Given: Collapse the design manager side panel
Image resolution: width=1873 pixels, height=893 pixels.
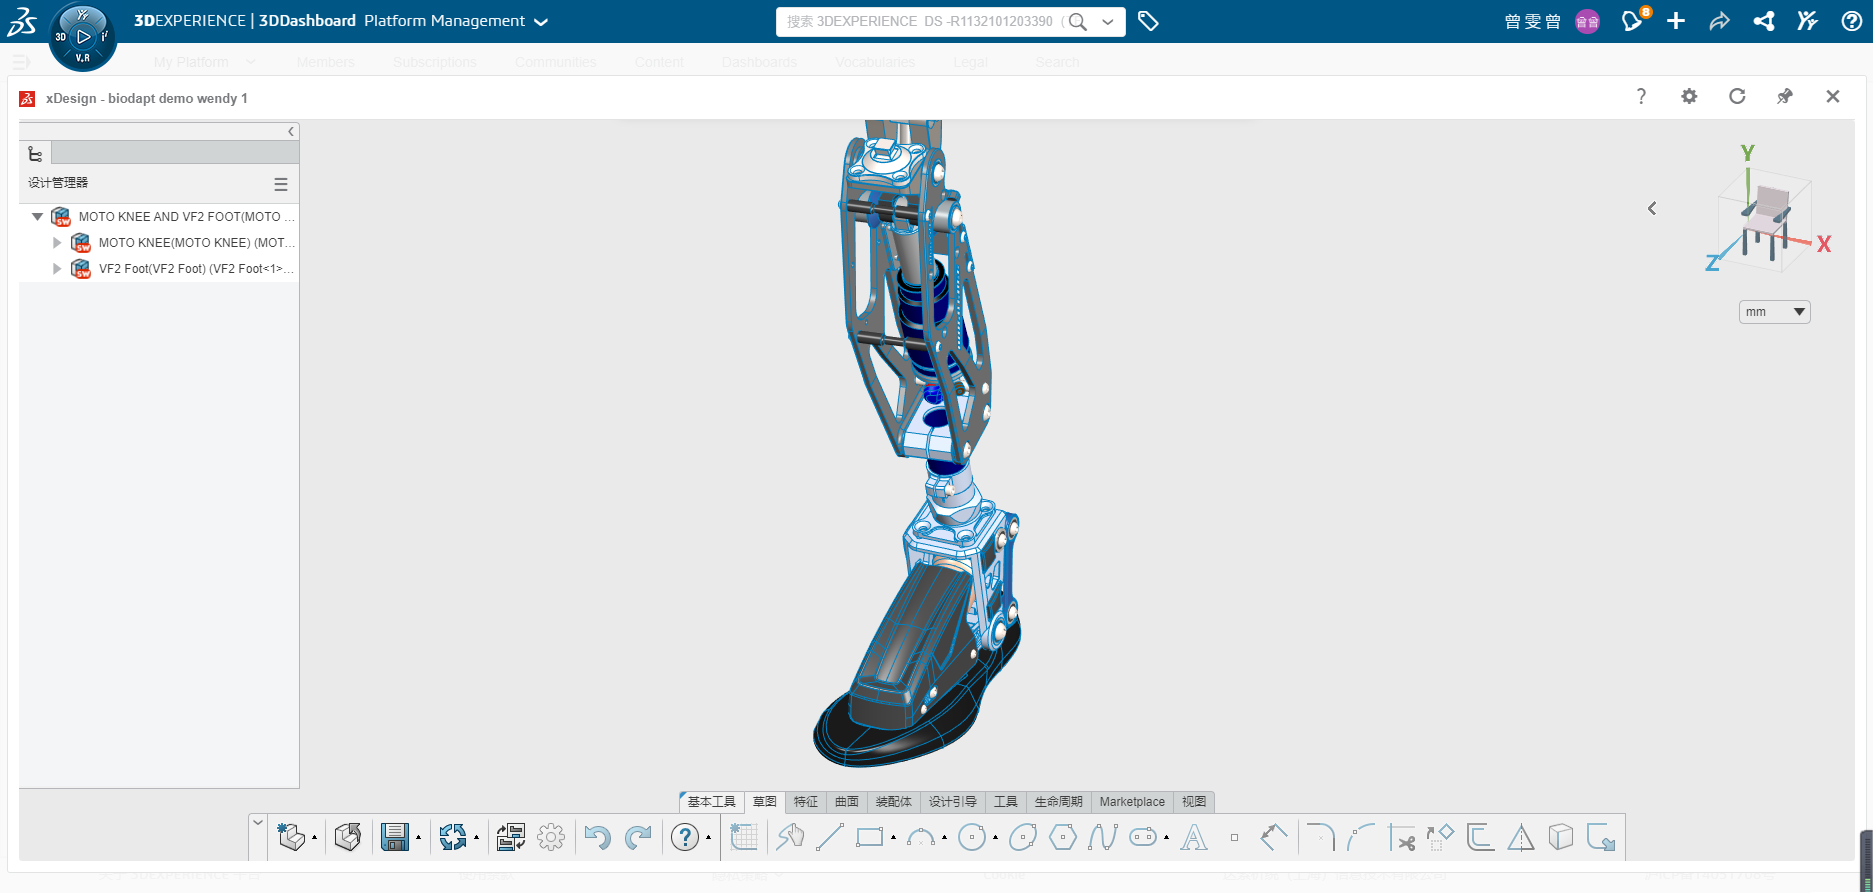Looking at the screenshot, I should point(291,131).
